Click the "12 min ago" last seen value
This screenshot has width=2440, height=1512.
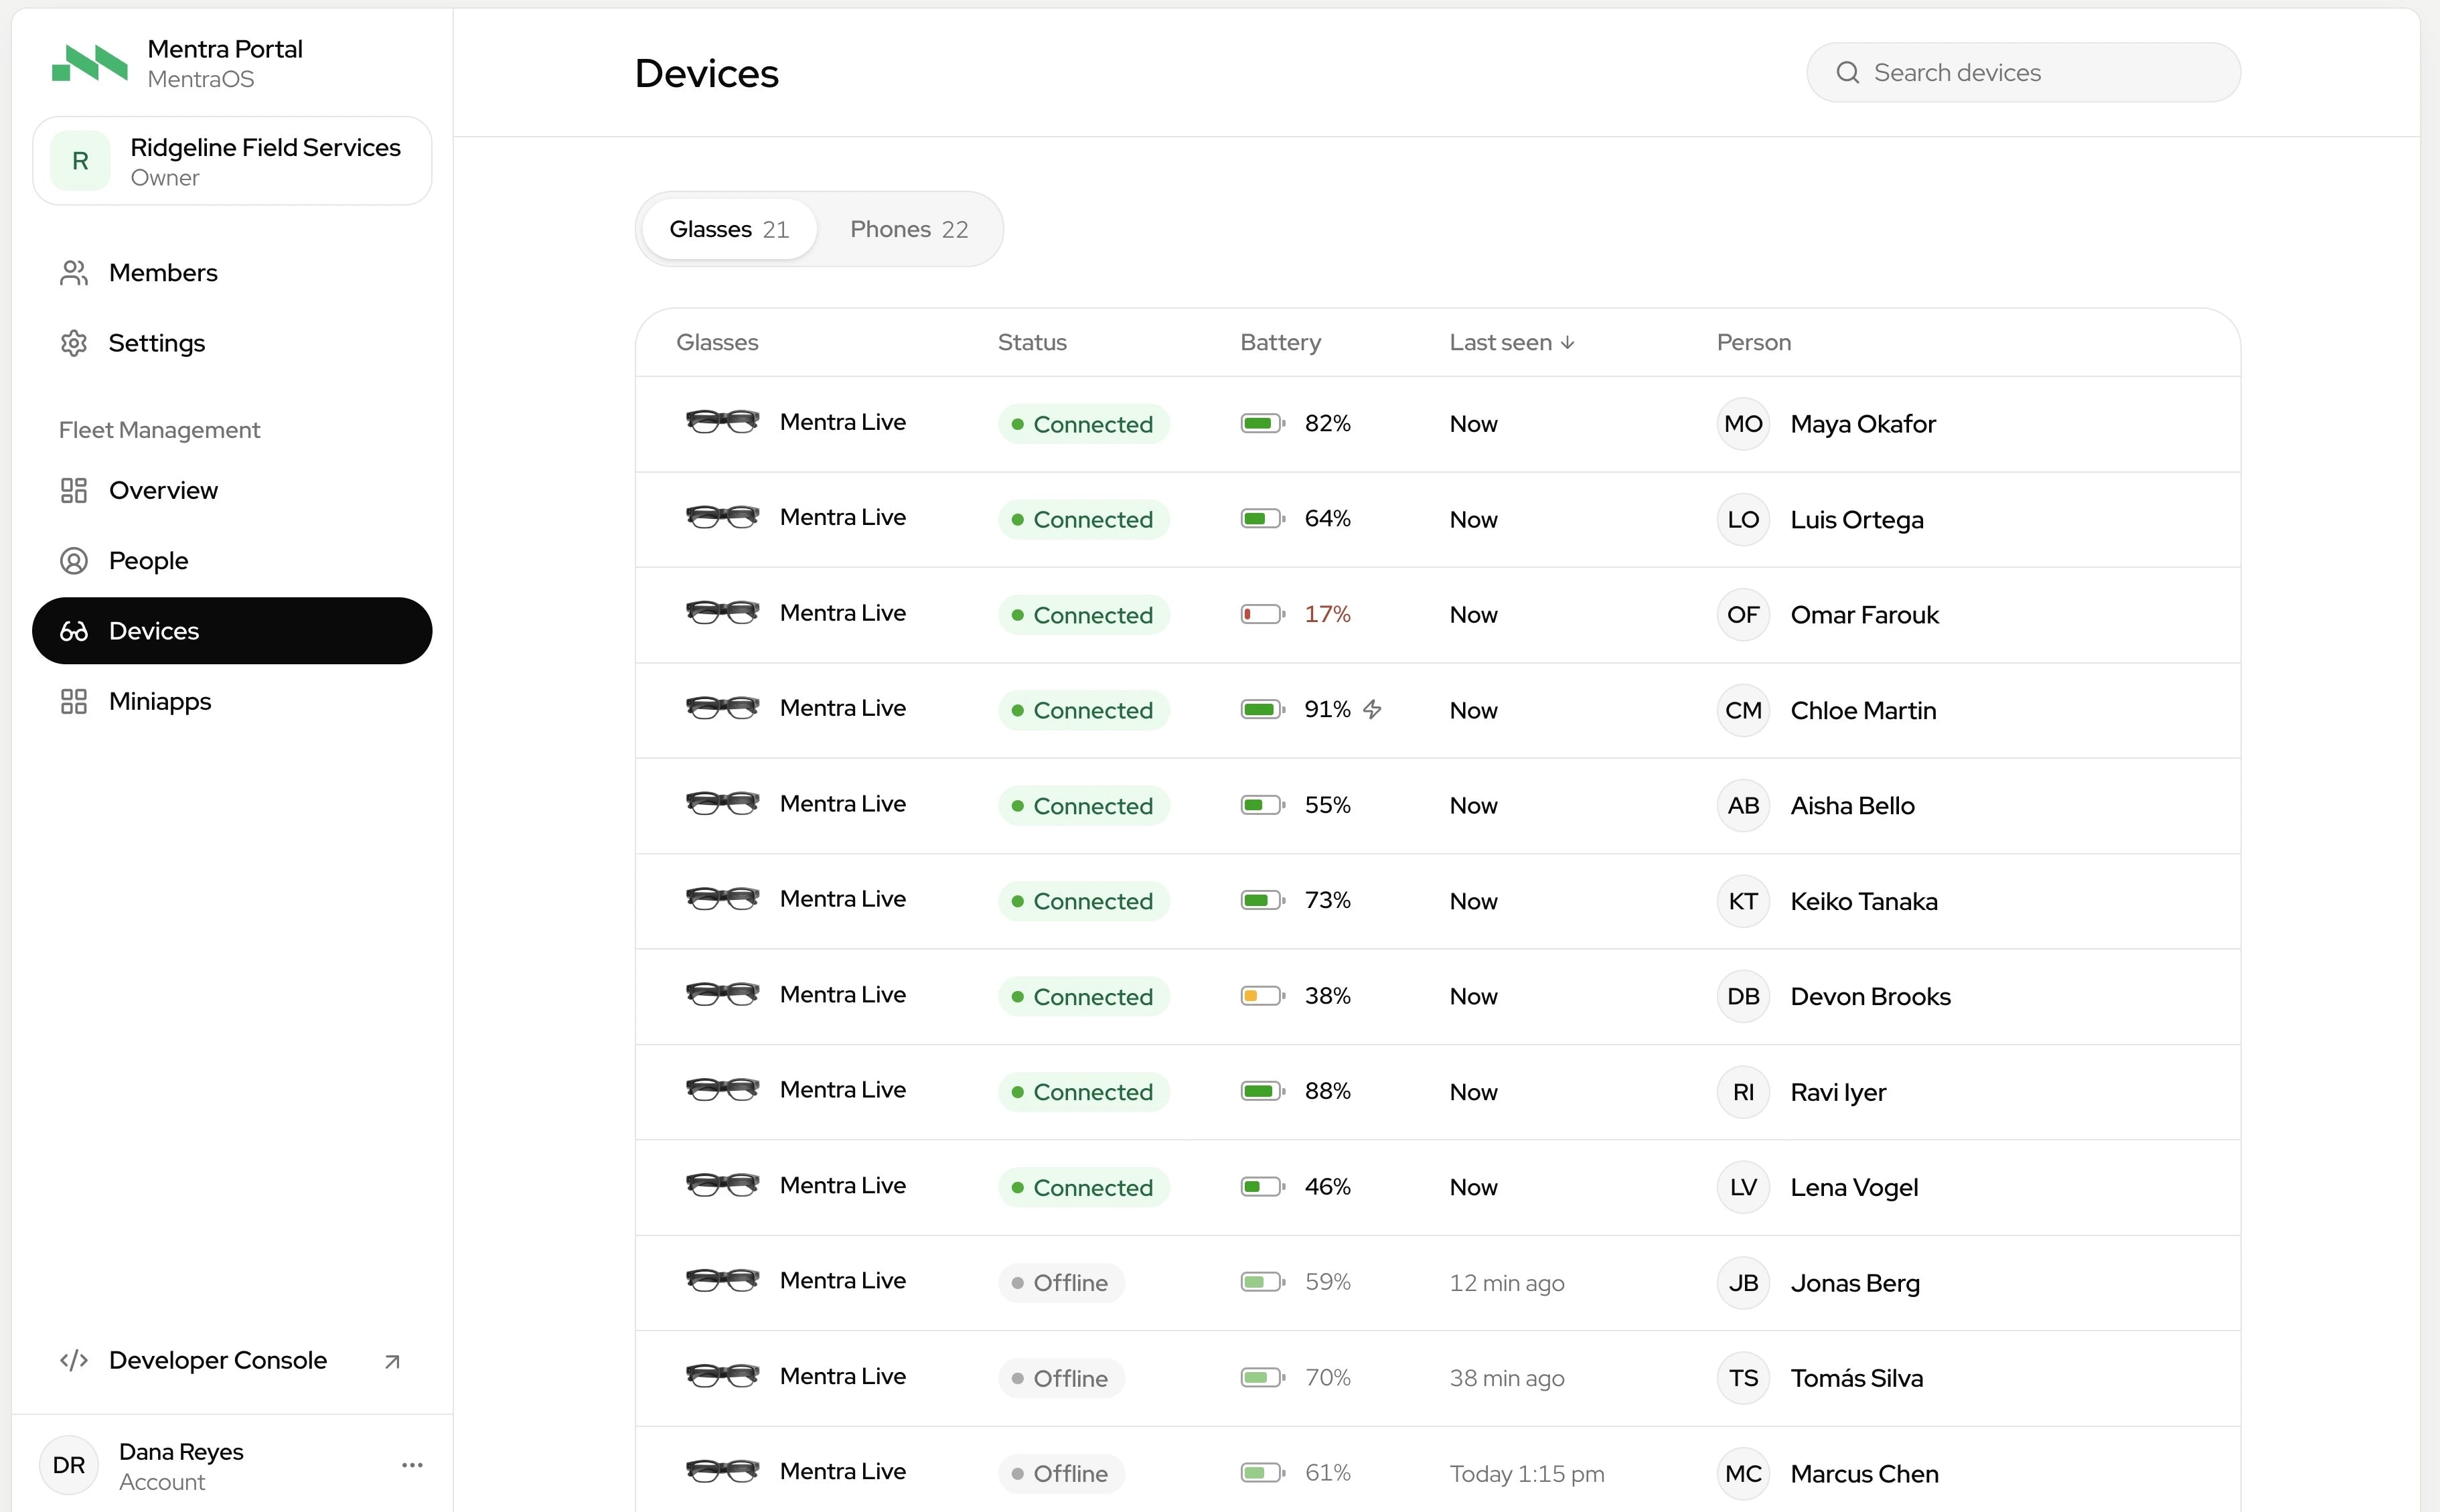coord(1507,1283)
